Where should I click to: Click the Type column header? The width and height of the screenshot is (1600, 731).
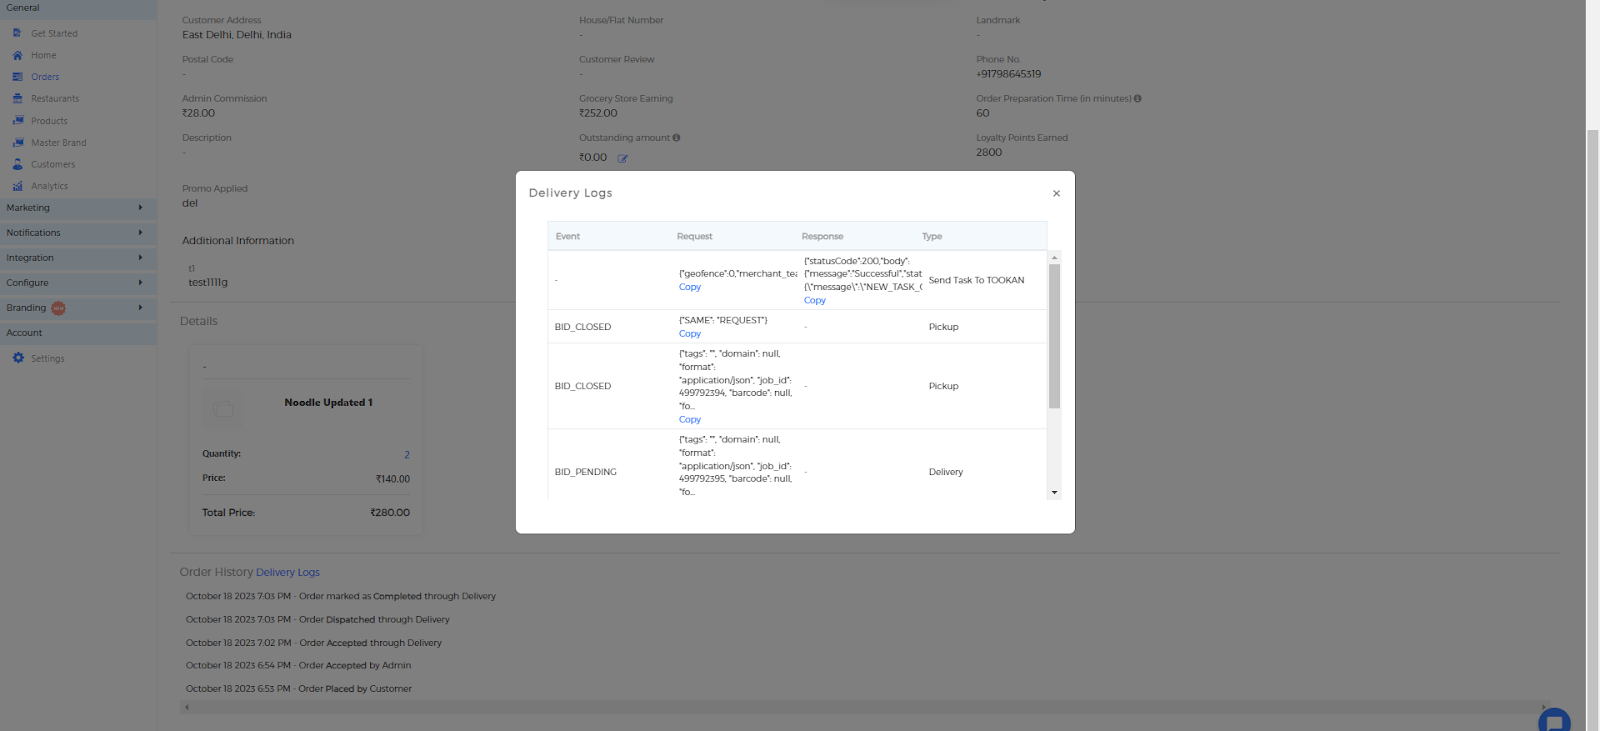click(x=932, y=237)
